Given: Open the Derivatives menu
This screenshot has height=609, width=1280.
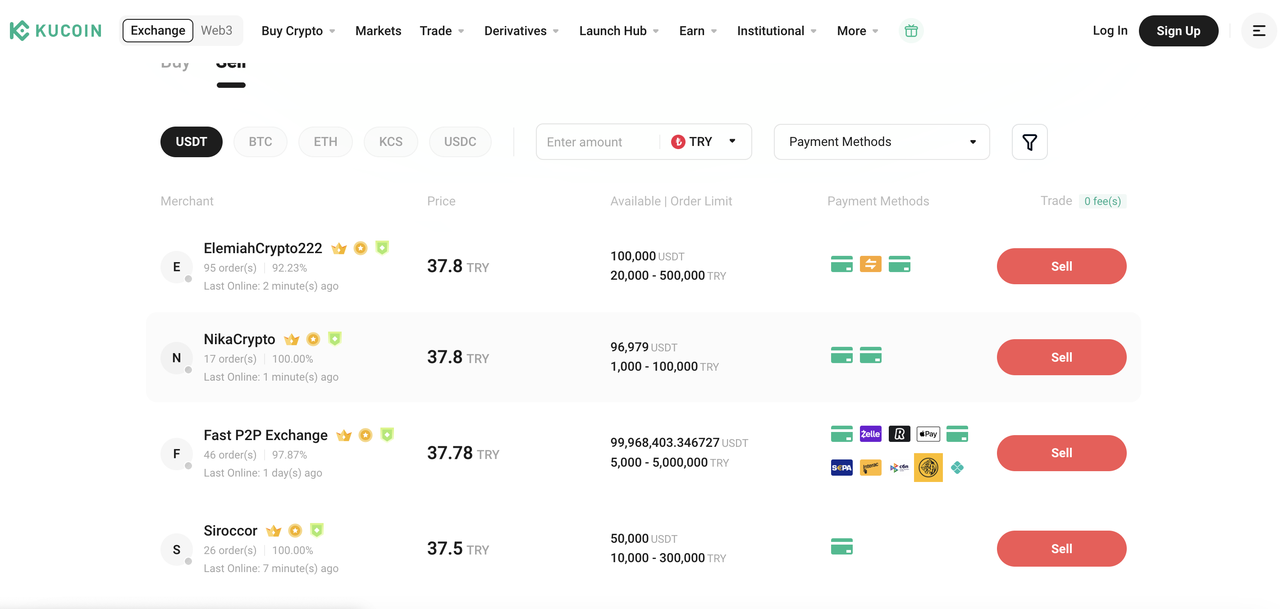Looking at the screenshot, I should tap(521, 31).
